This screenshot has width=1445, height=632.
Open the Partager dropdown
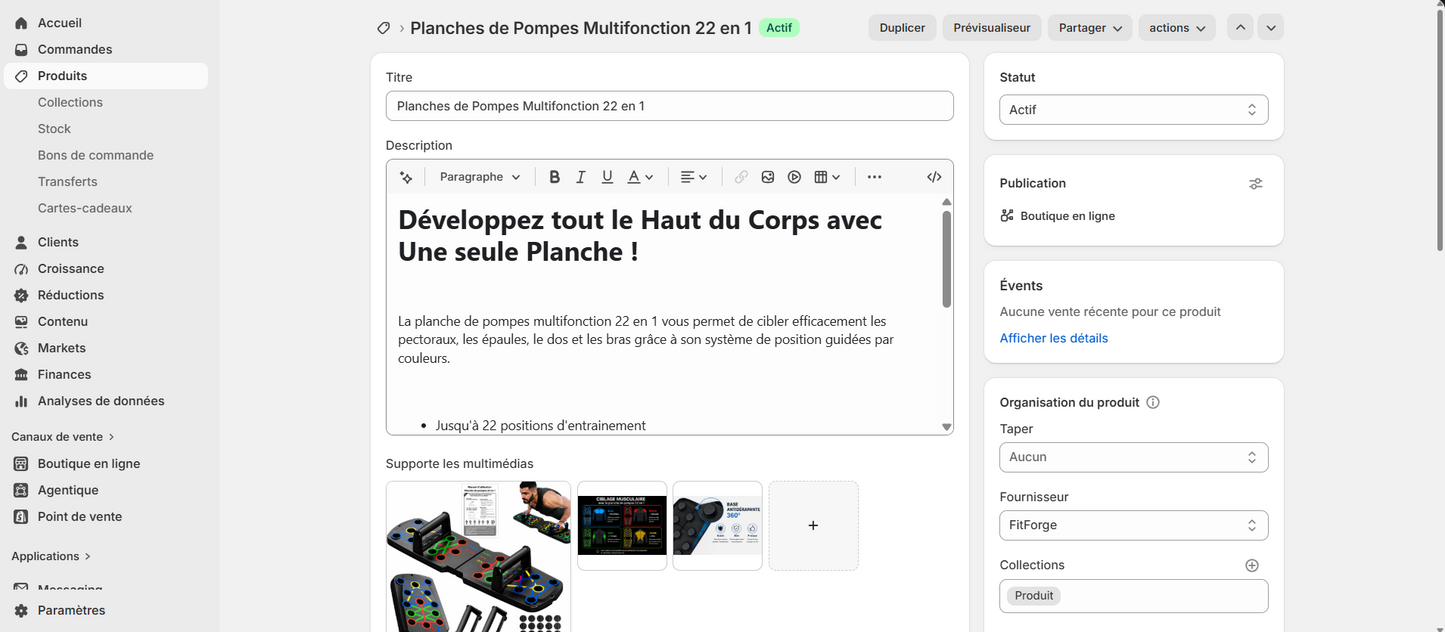pos(1090,28)
